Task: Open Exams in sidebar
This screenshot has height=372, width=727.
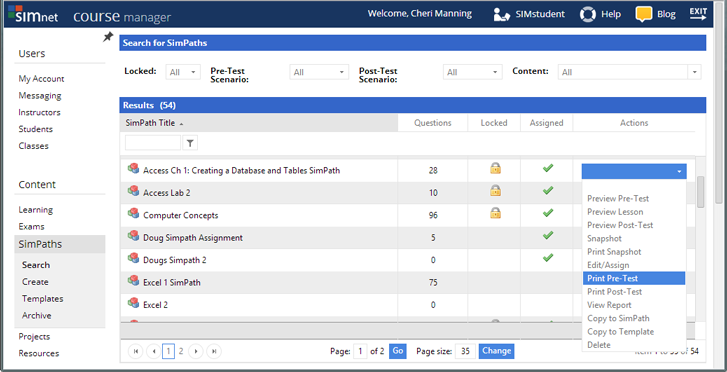Action: [32, 227]
